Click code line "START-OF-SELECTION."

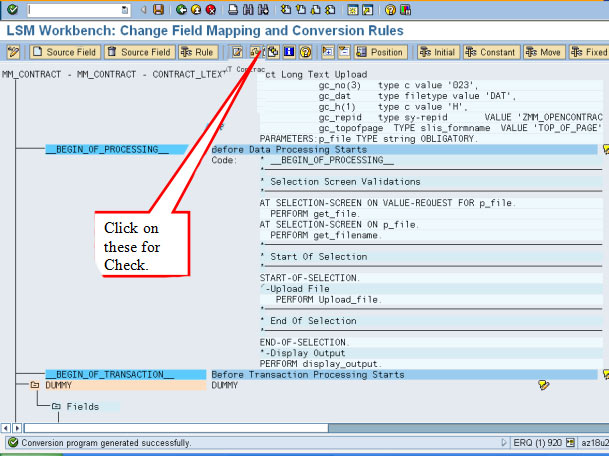pyautogui.click(x=310, y=278)
